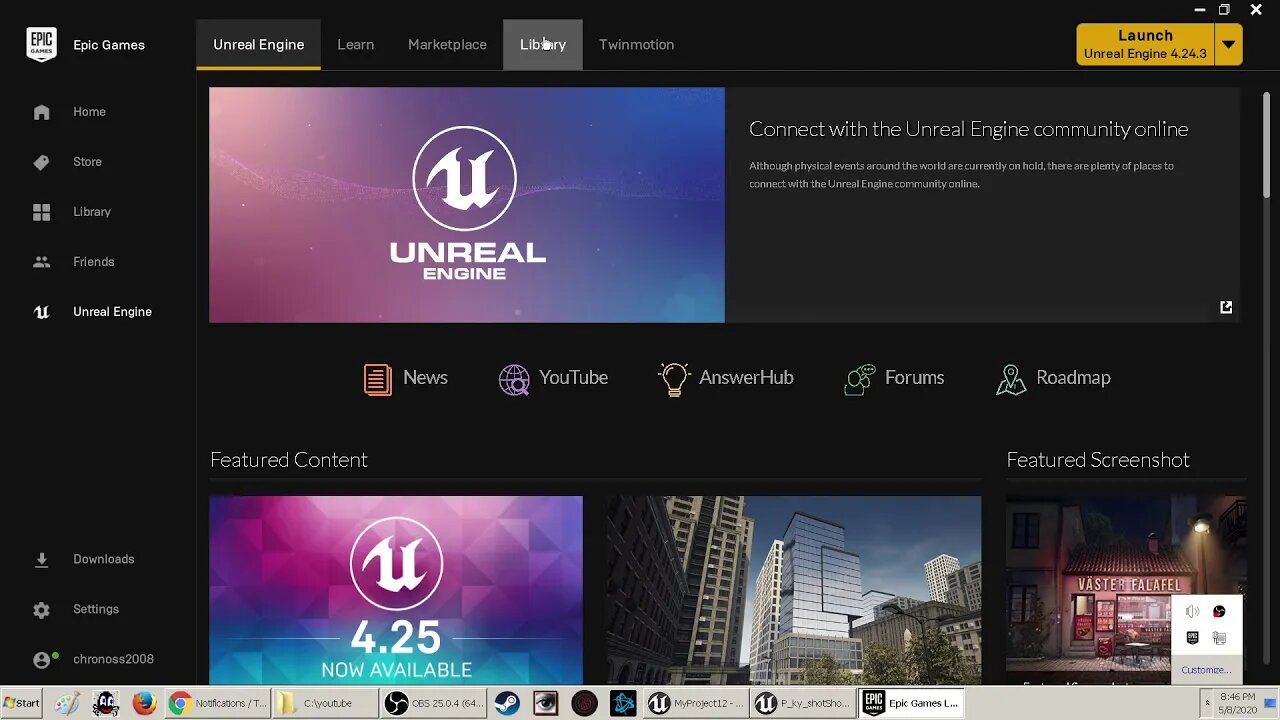Switch to the Unreal Engine tab
Viewport: 1280px width, 720px height.
tap(258, 45)
